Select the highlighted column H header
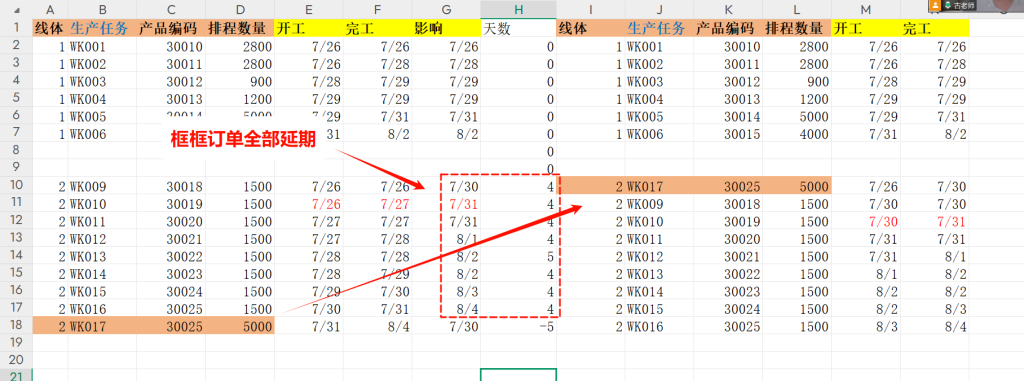This screenshot has height=381, width=1024. pyautogui.click(x=518, y=10)
